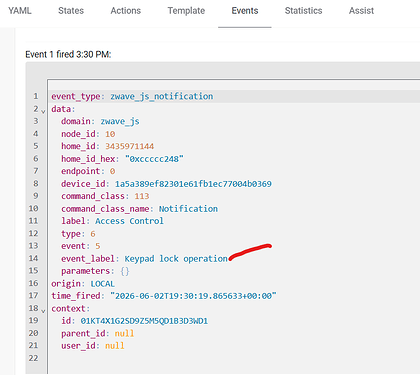Click the home_id value 3435971144
Image resolution: width=420 pixels, height=375 pixels.
pyautogui.click(x=130, y=146)
